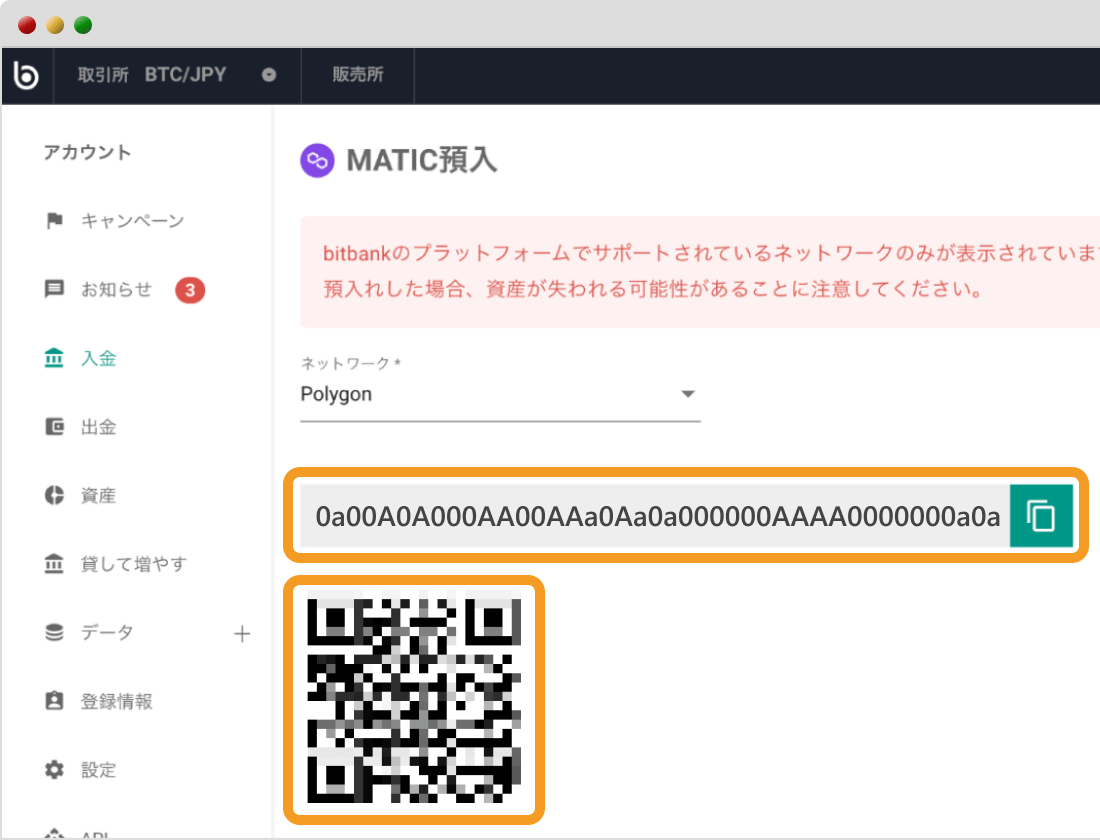Click the 入金 bank icon
The width and height of the screenshot is (1100, 840).
coord(54,358)
